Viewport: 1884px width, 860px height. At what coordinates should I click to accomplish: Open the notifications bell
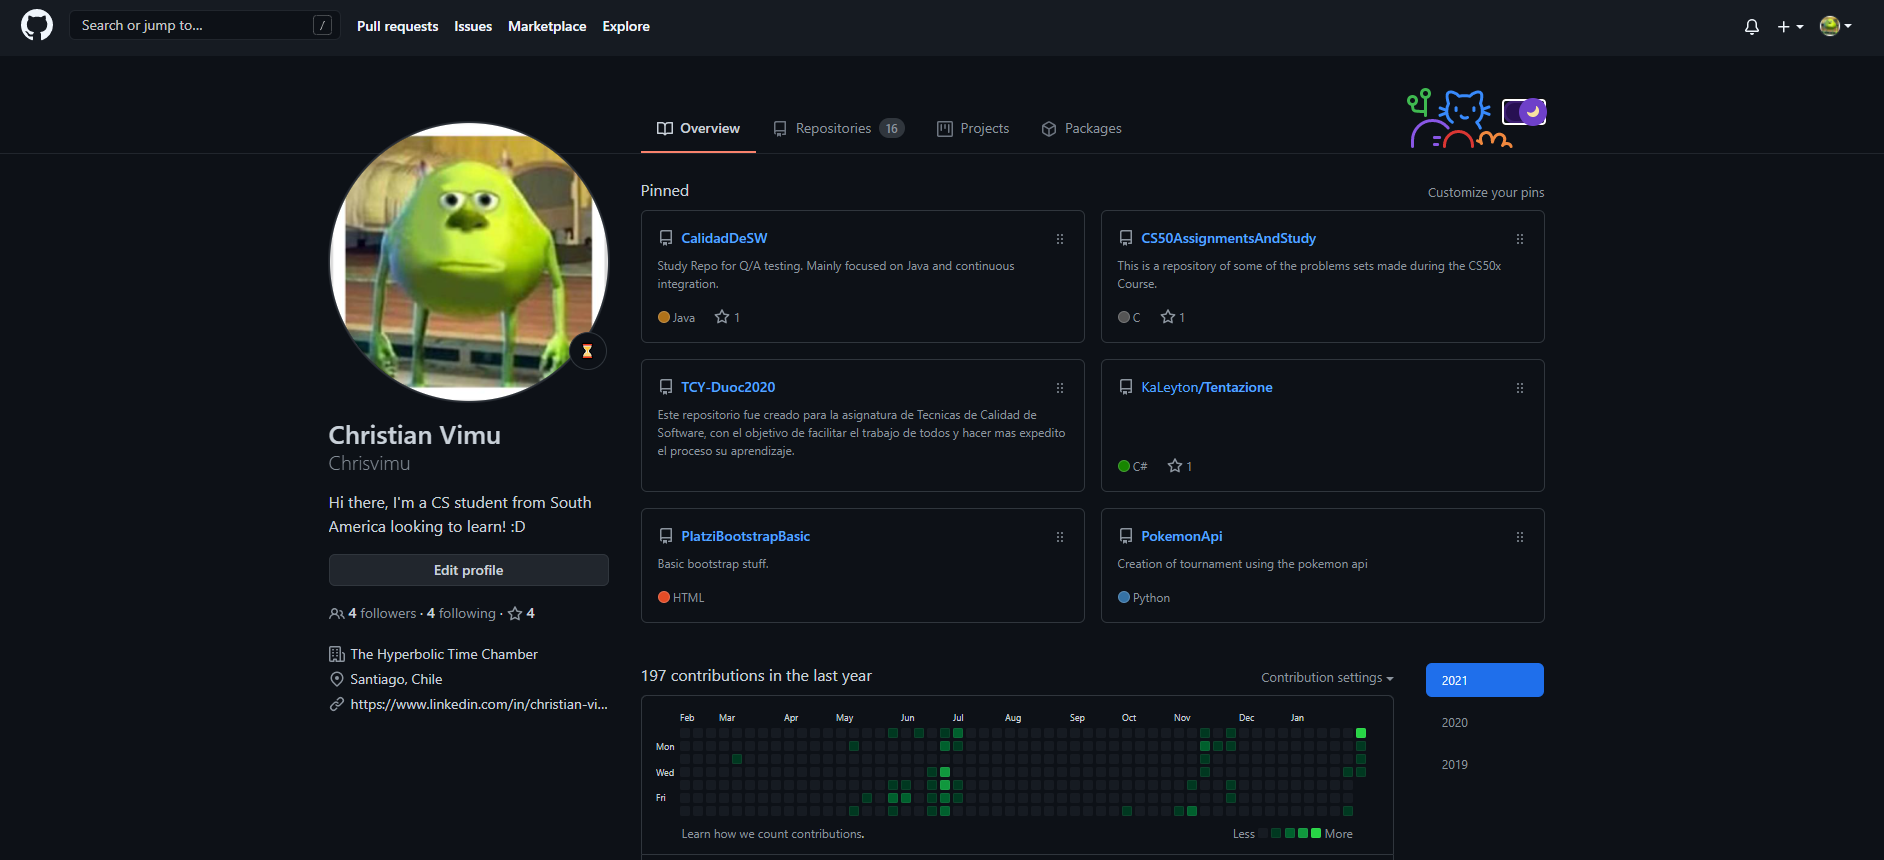coord(1752,27)
